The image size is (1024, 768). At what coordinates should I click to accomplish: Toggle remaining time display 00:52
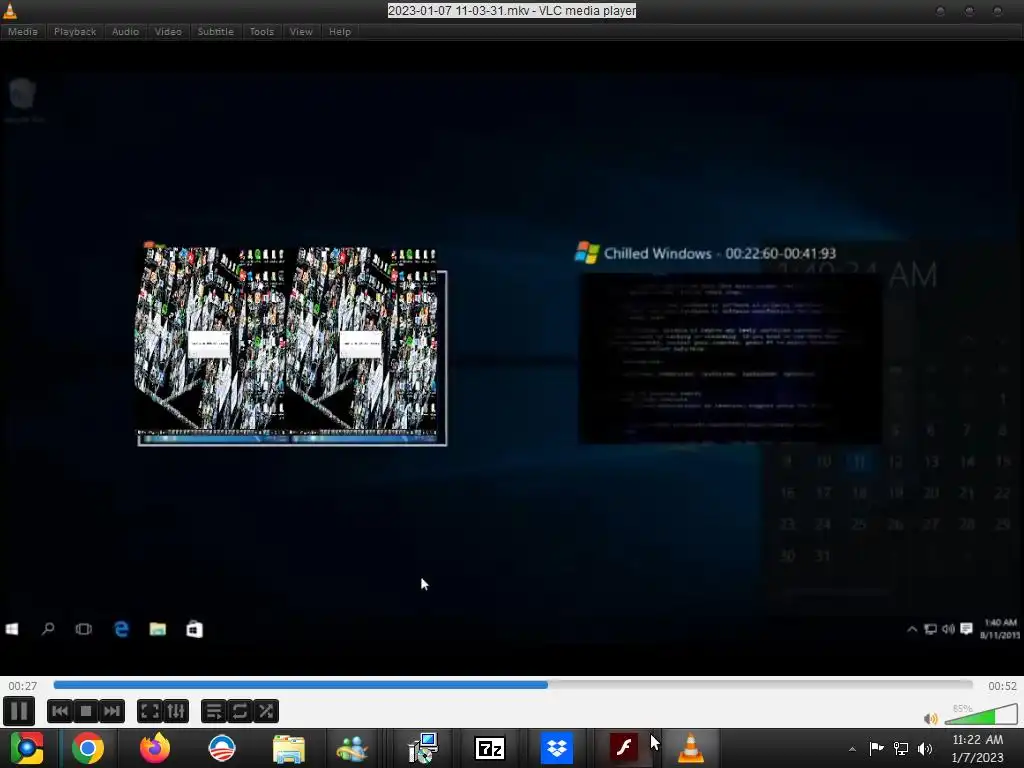[1002, 686]
